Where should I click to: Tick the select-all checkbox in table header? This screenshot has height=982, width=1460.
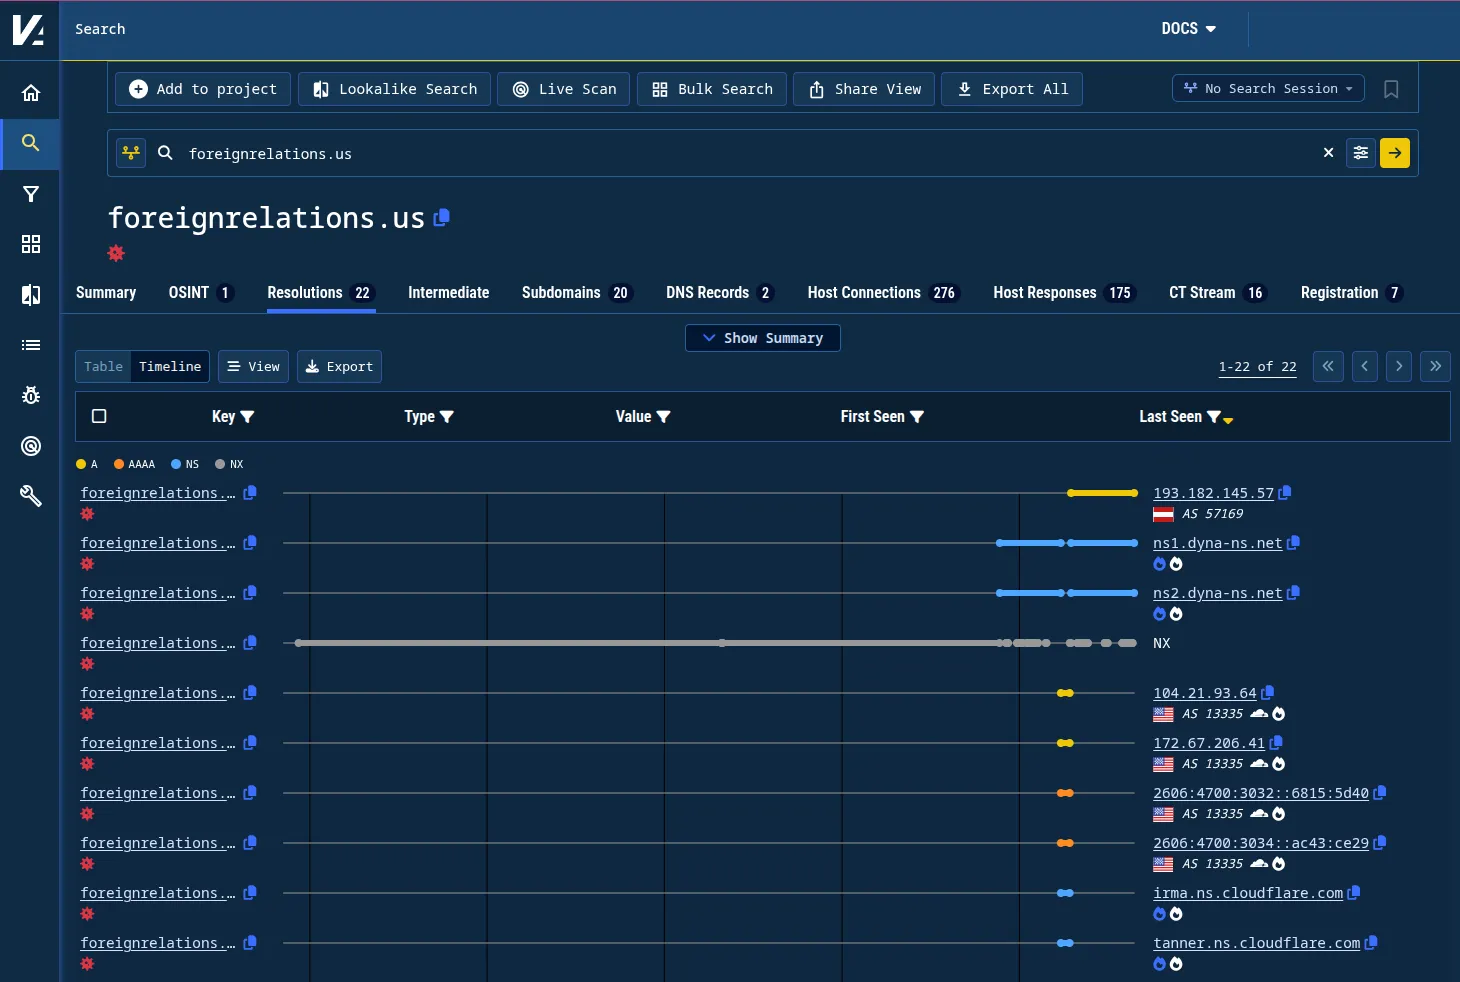click(99, 416)
